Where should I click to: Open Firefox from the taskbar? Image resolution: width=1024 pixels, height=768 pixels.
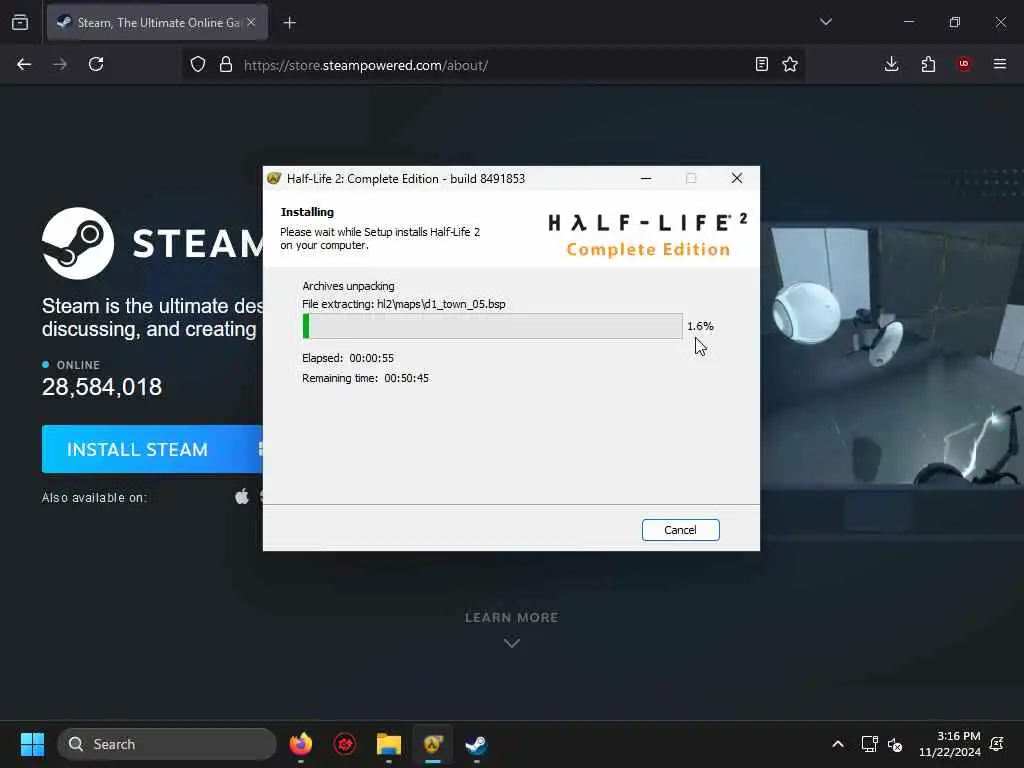click(x=301, y=744)
